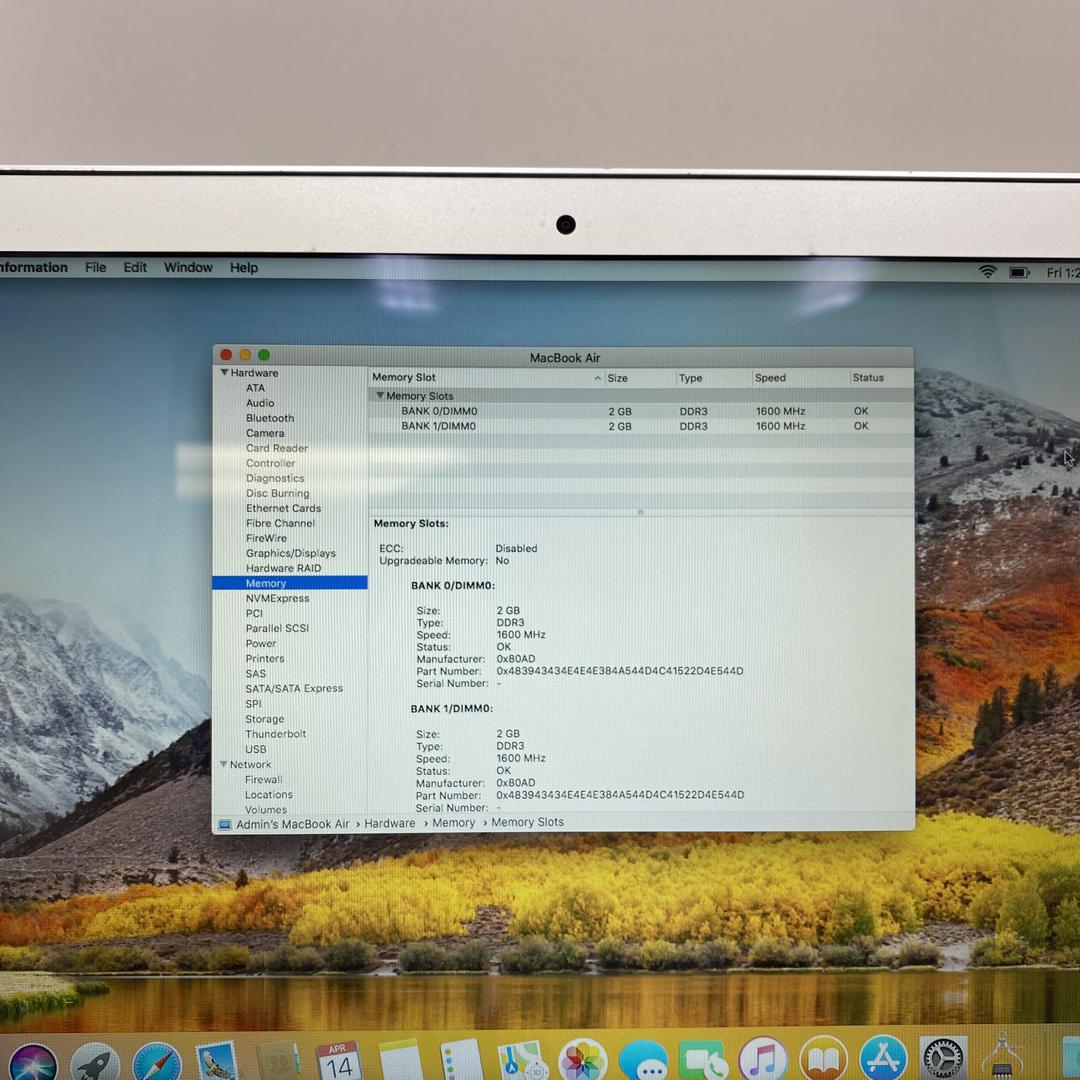Click System Information chip icon in dock

click(x=1003, y=1058)
